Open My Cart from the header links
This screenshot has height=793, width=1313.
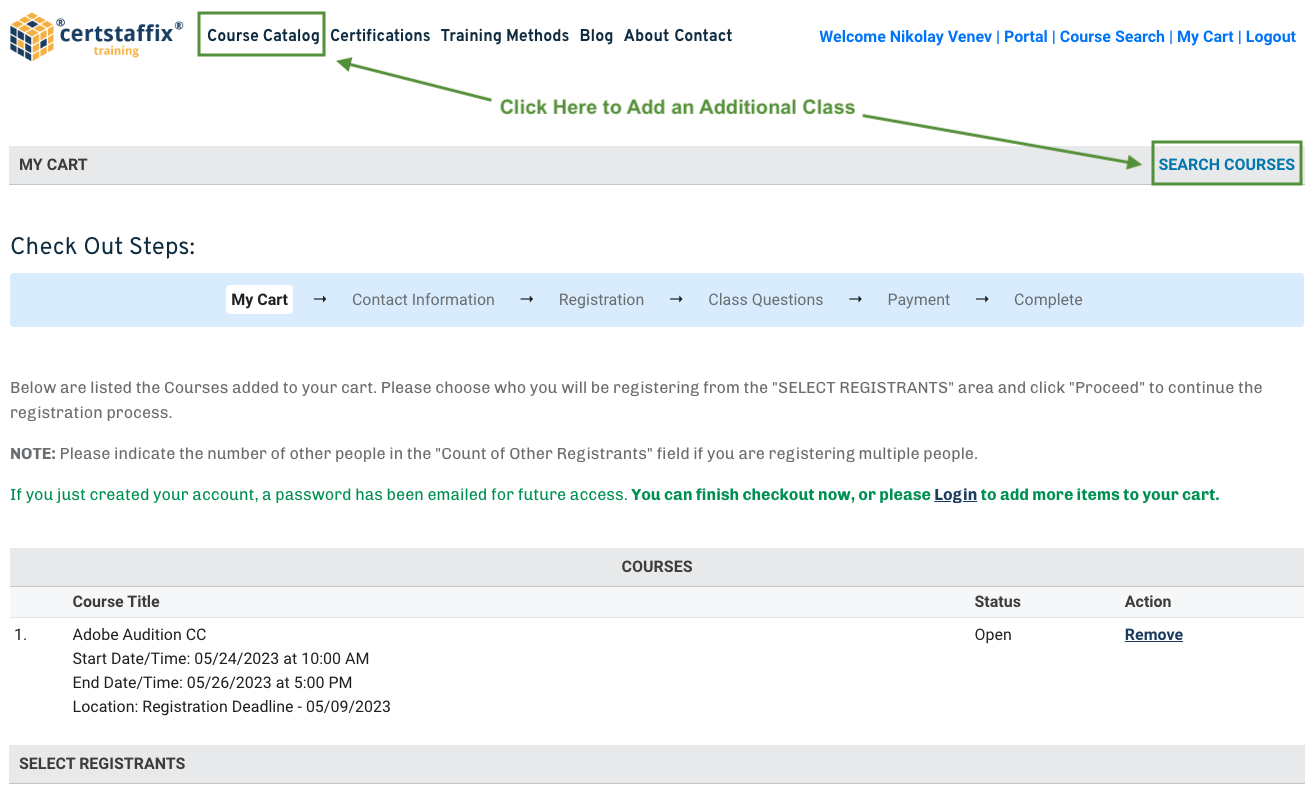click(1205, 37)
